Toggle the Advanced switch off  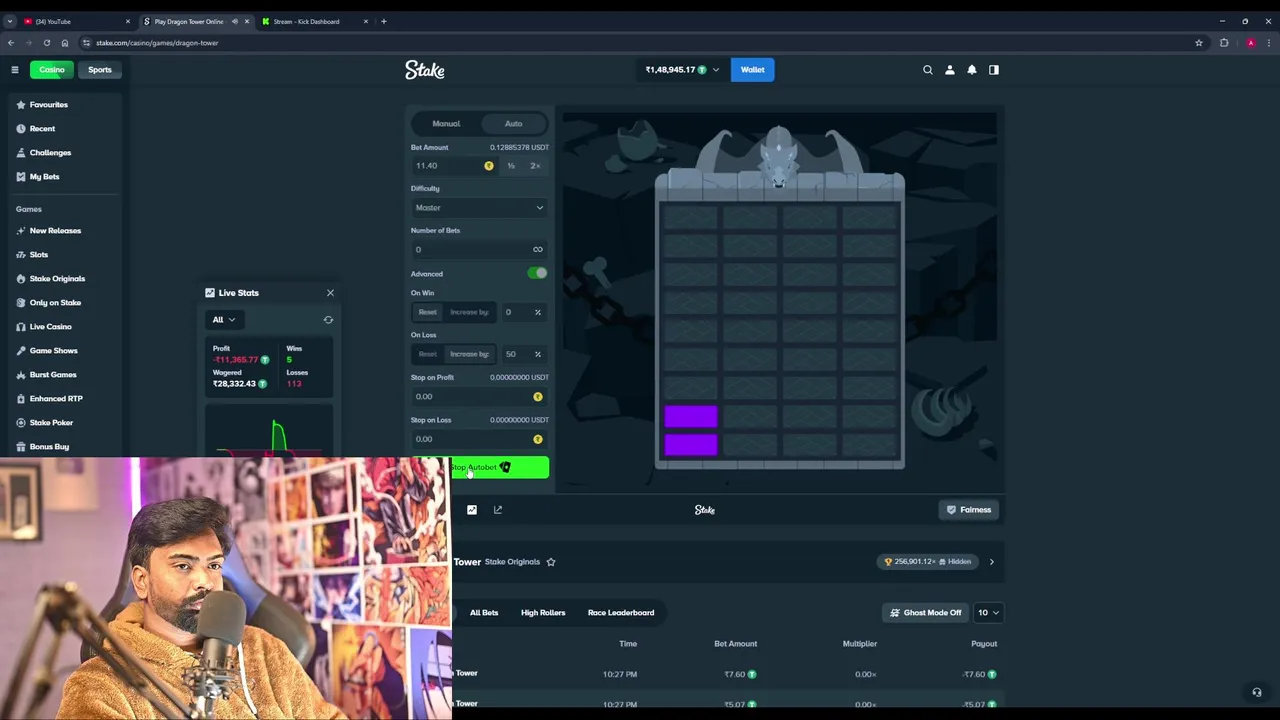(538, 273)
